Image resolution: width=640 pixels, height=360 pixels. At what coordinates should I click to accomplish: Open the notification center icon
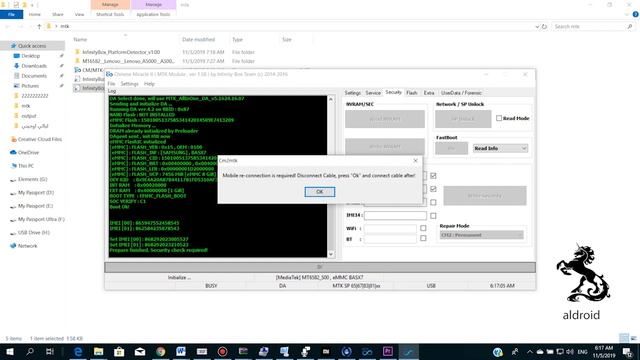628,352
